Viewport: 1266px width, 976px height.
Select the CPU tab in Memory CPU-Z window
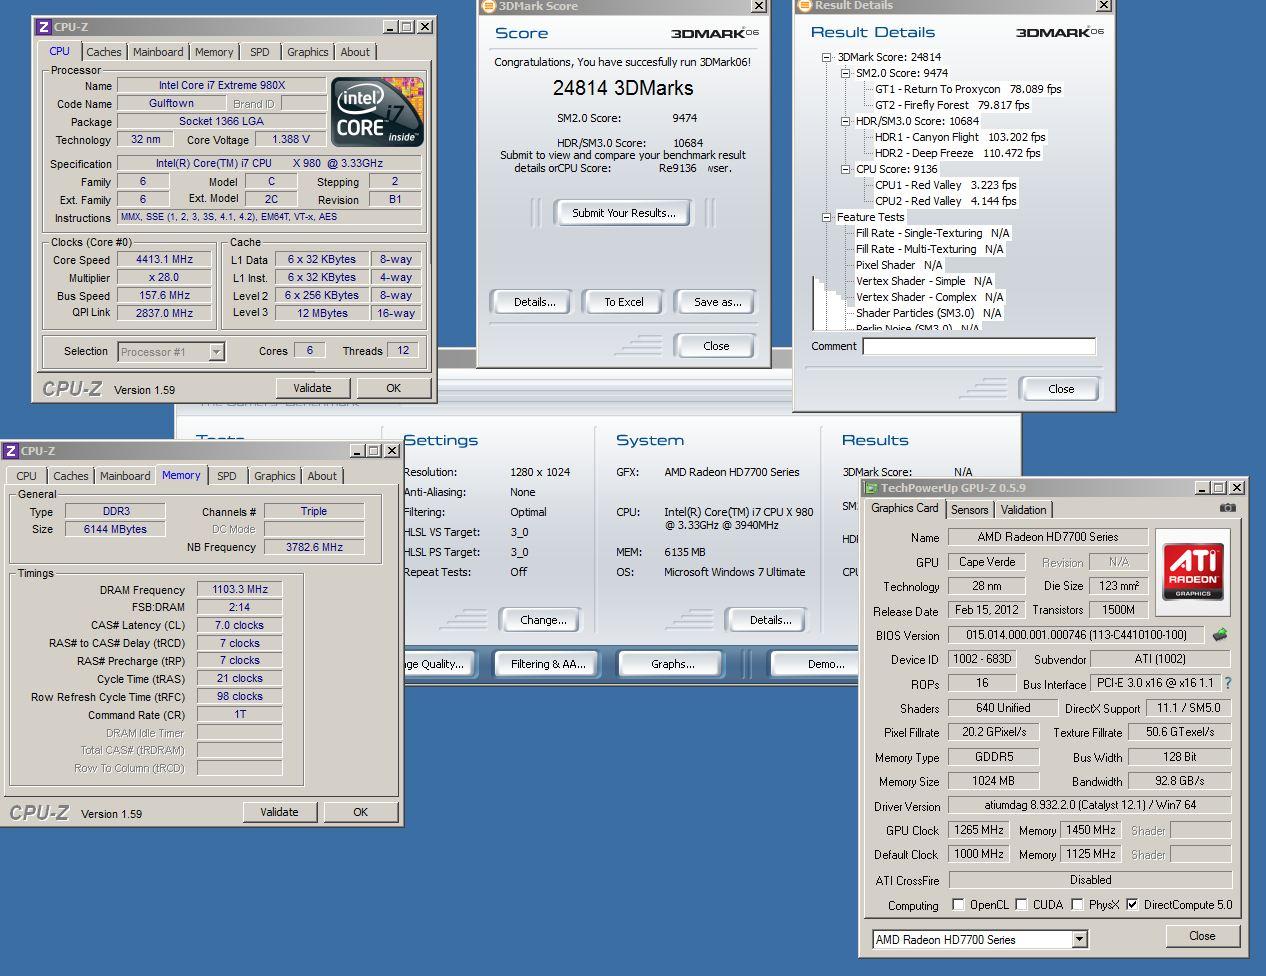click(x=27, y=476)
